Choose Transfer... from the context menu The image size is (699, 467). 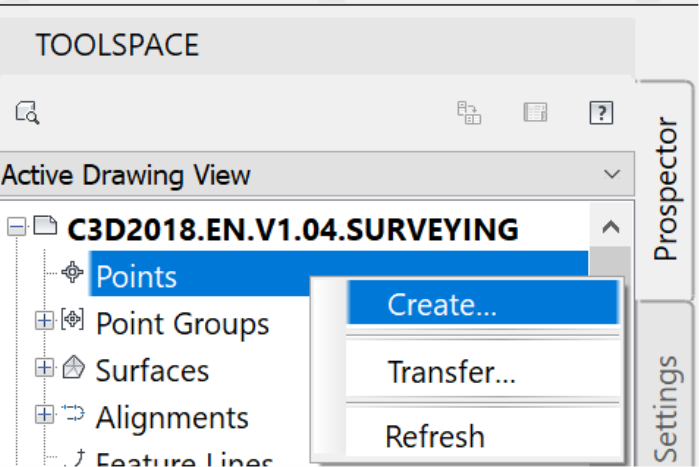[x=451, y=372]
